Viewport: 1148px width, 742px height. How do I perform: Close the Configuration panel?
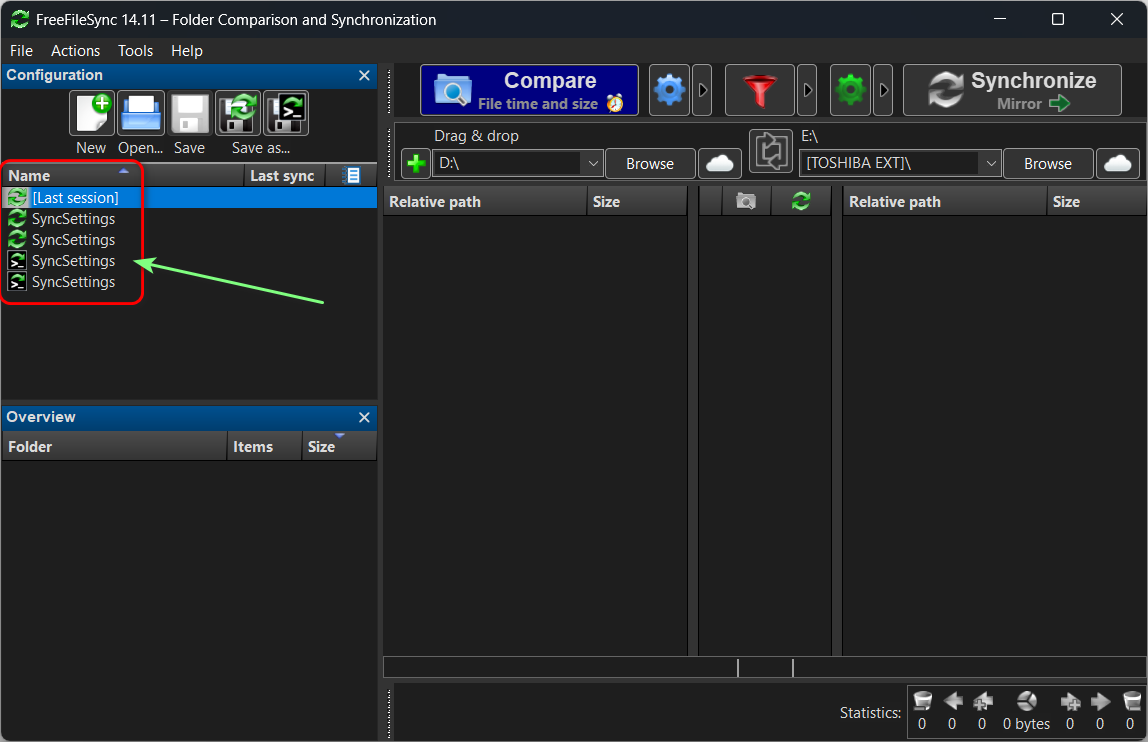(x=364, y=75)
